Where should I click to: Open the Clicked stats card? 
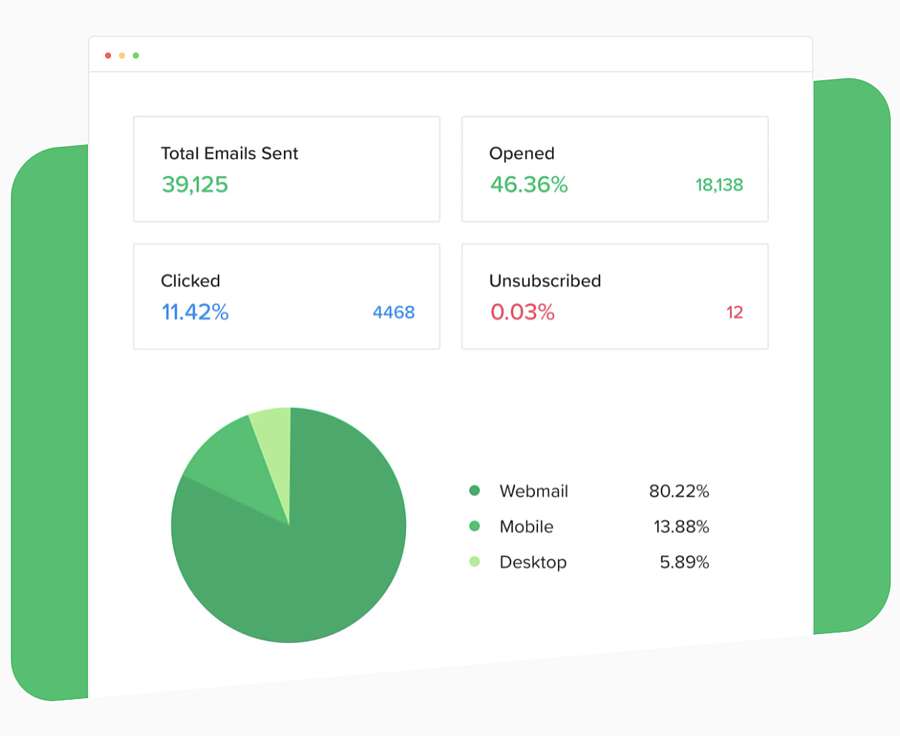pyautogui.click(x=286, y=296)
